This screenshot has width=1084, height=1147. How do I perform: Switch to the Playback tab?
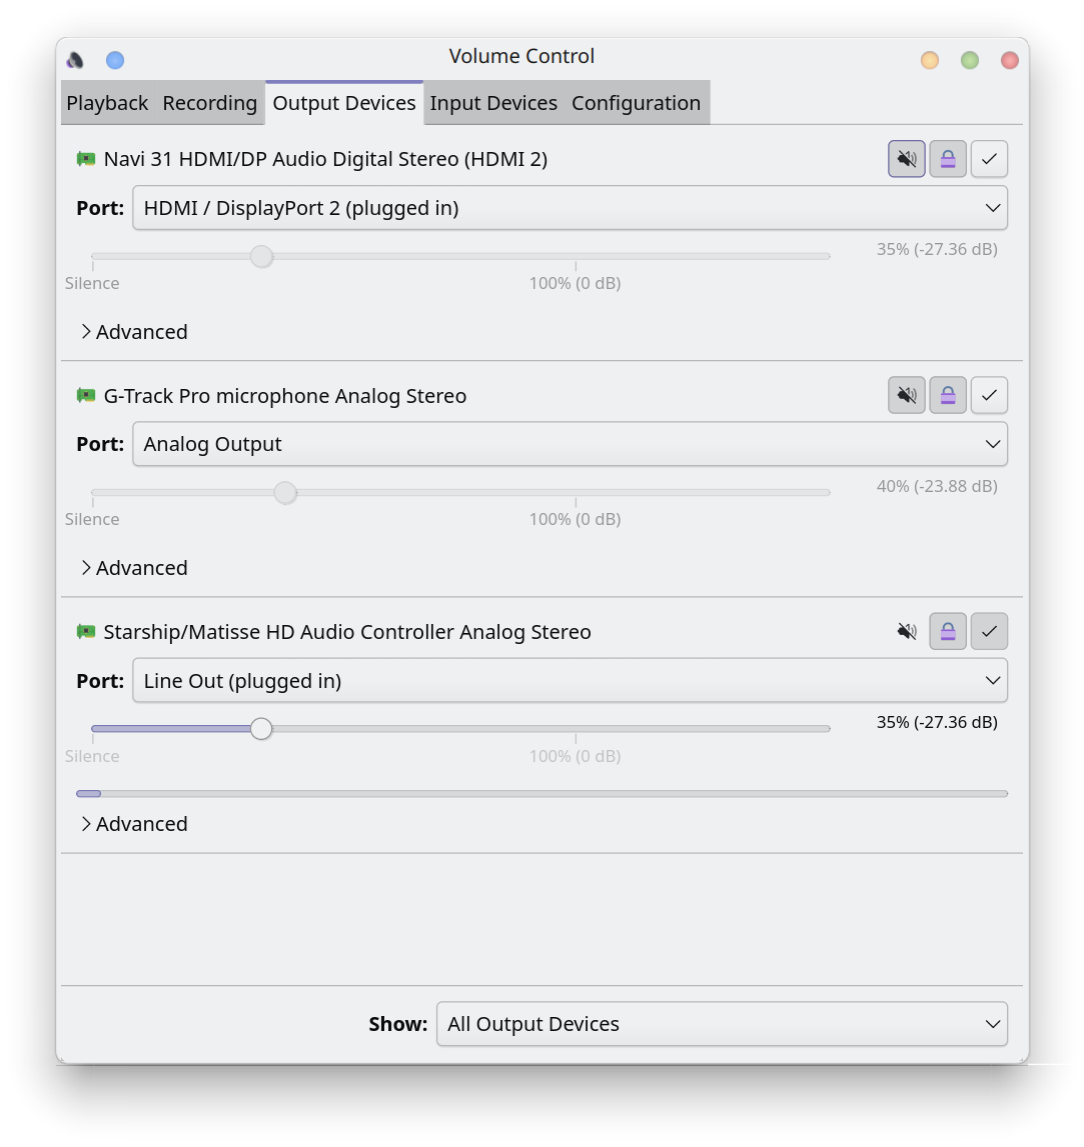coord(107,103)
